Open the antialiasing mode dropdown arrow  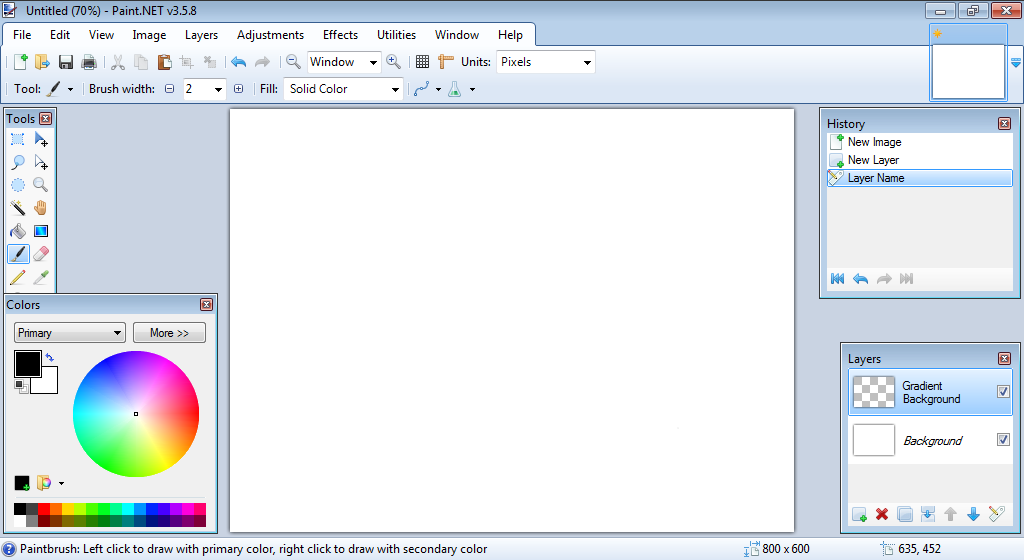click(438, 89)
